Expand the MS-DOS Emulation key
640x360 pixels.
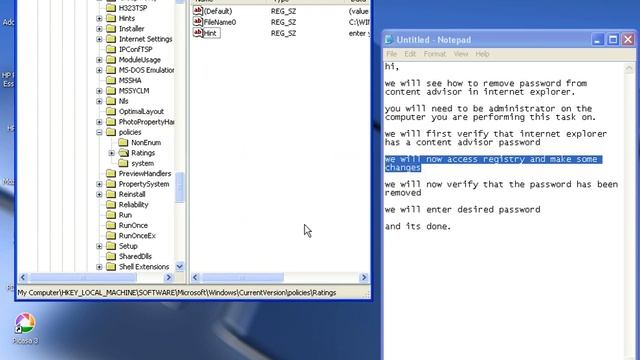pyautogui.click(x=99, y=70)
